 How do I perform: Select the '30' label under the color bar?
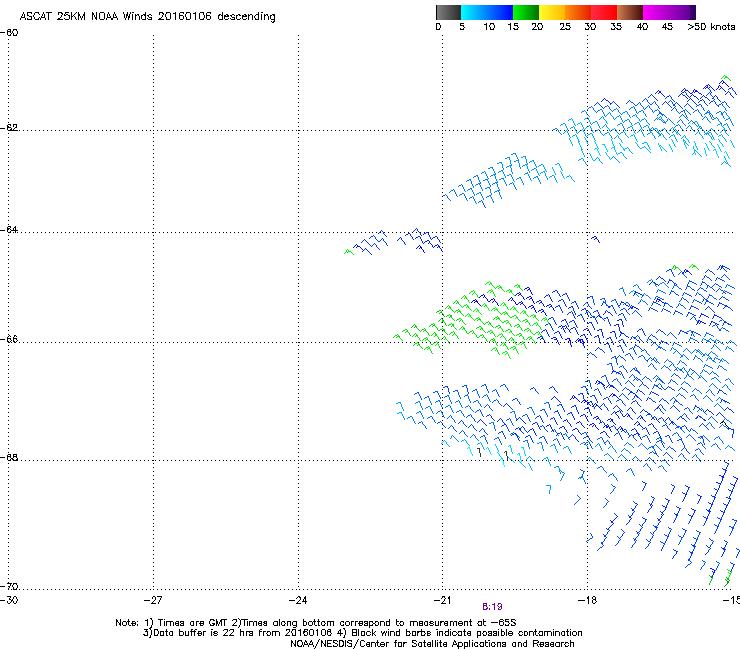(590, 27)
